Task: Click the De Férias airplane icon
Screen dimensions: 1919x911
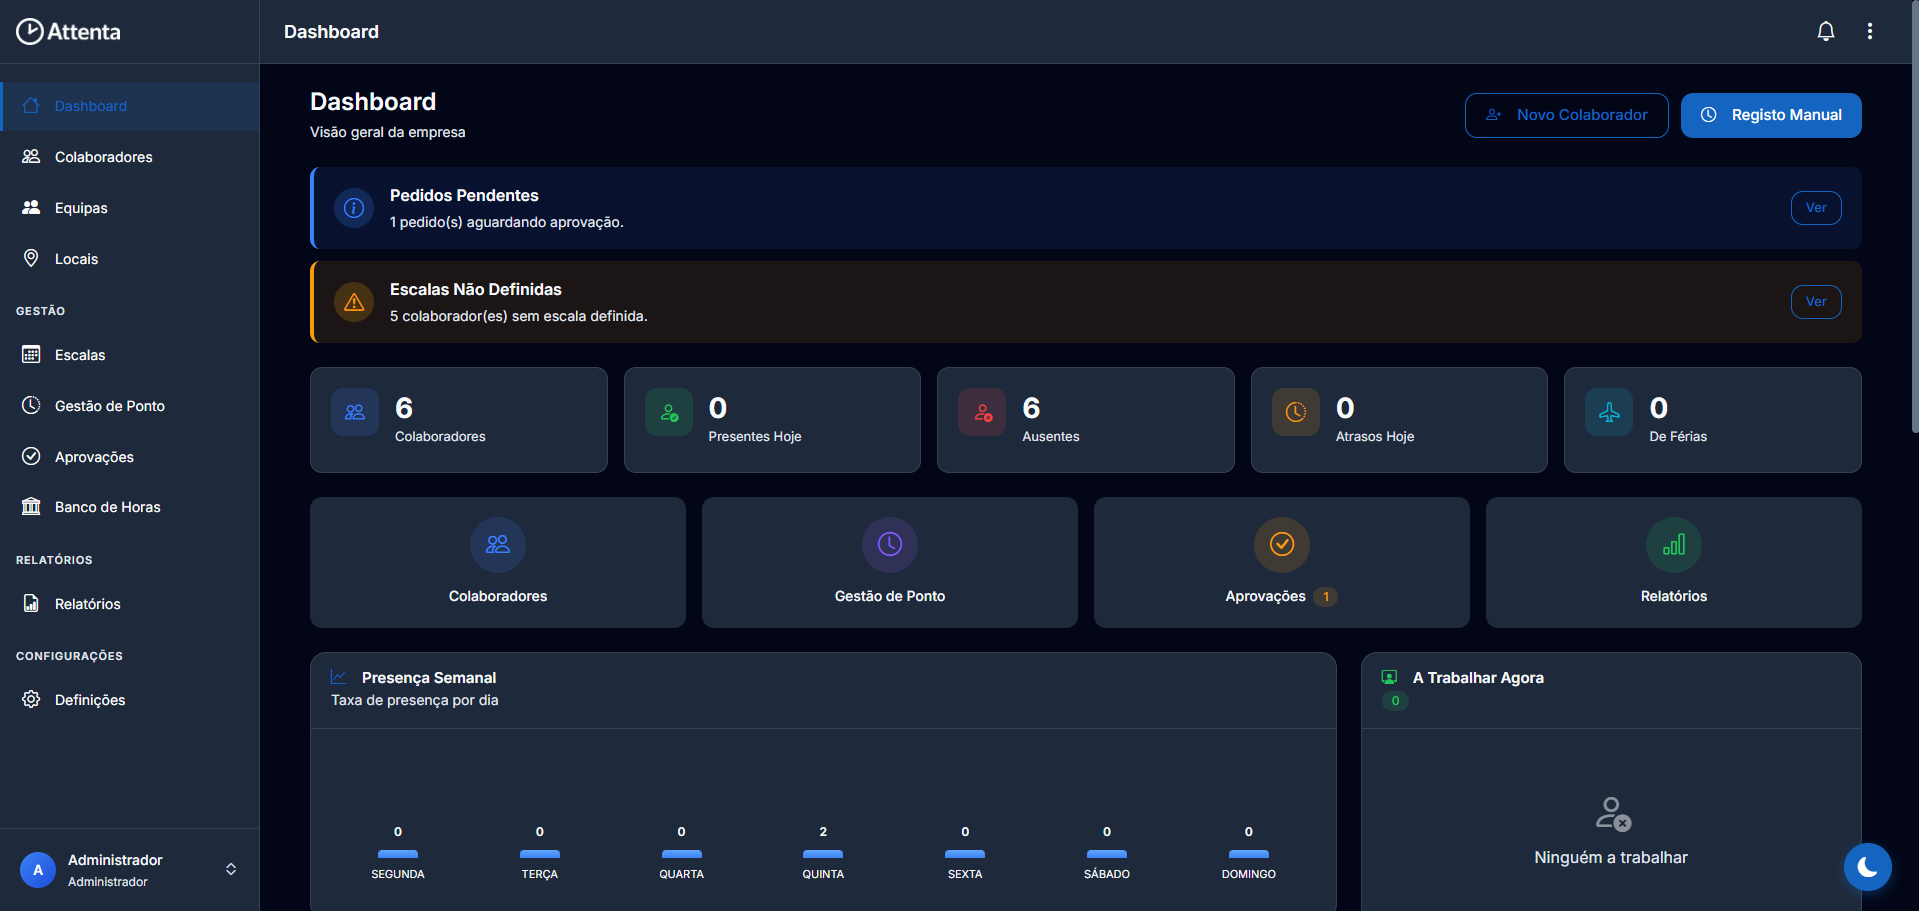Action: pyautogui.click(x=1609, y=412)
